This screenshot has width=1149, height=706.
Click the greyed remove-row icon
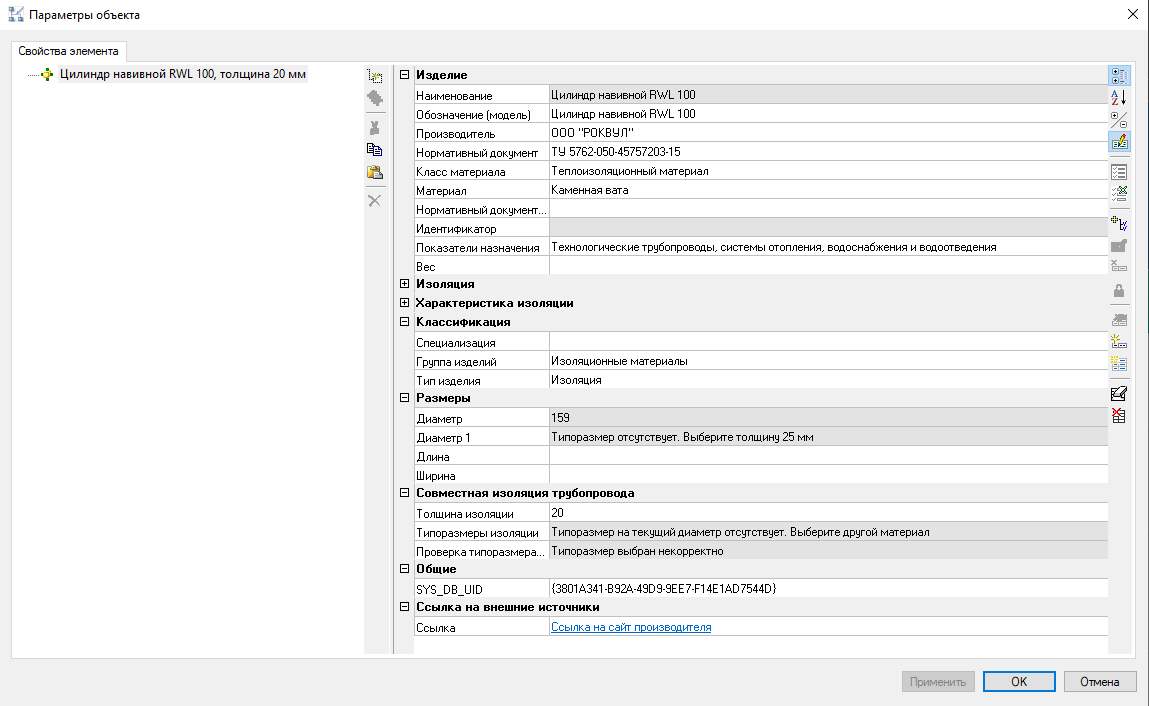[x=1119, y=267]
